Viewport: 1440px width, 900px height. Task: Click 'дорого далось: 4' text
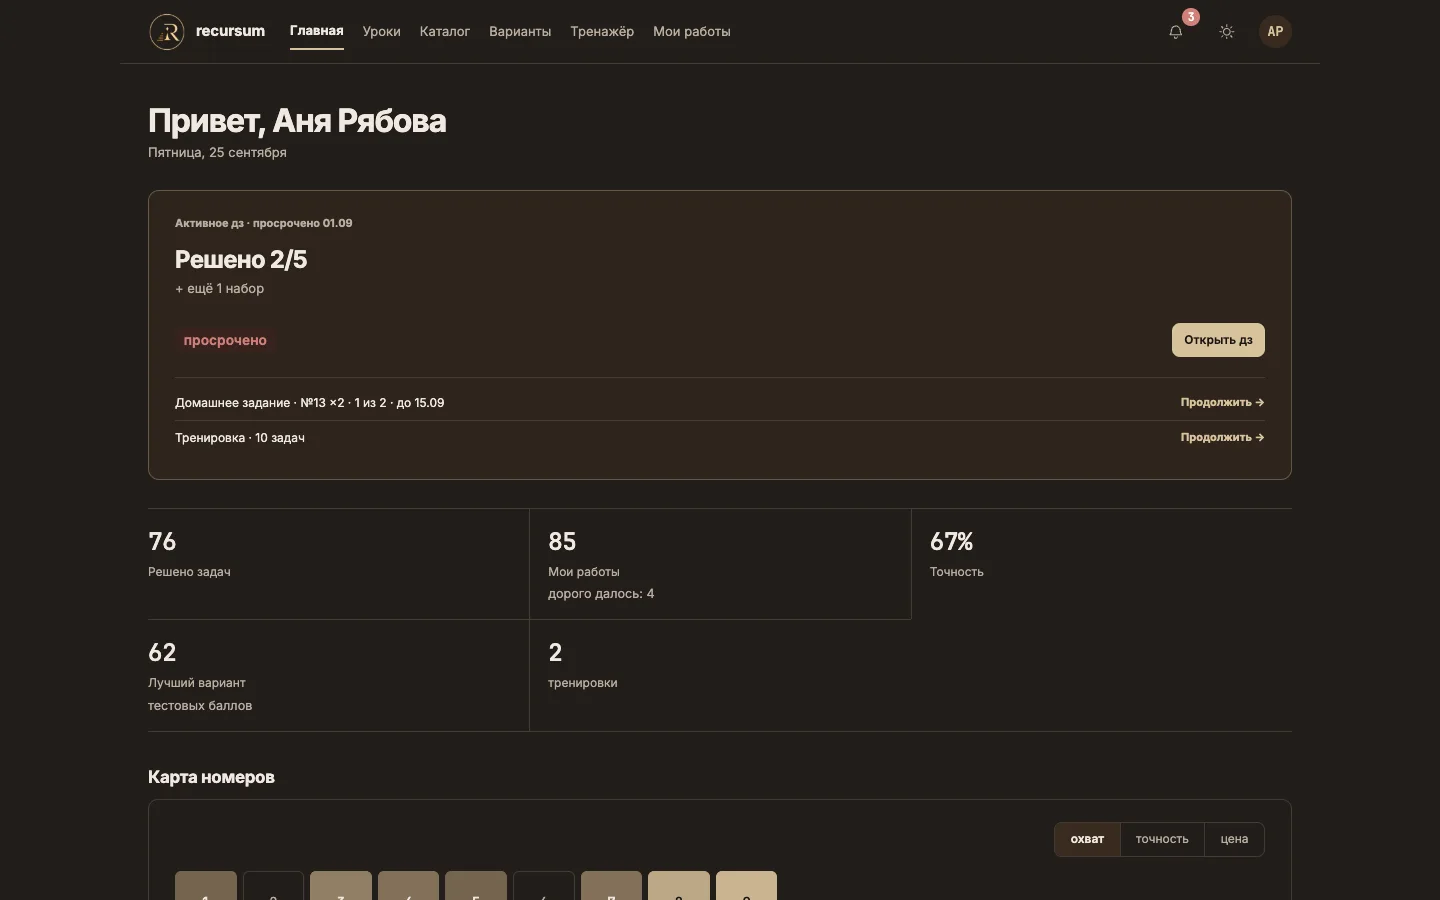coord(601,594)
